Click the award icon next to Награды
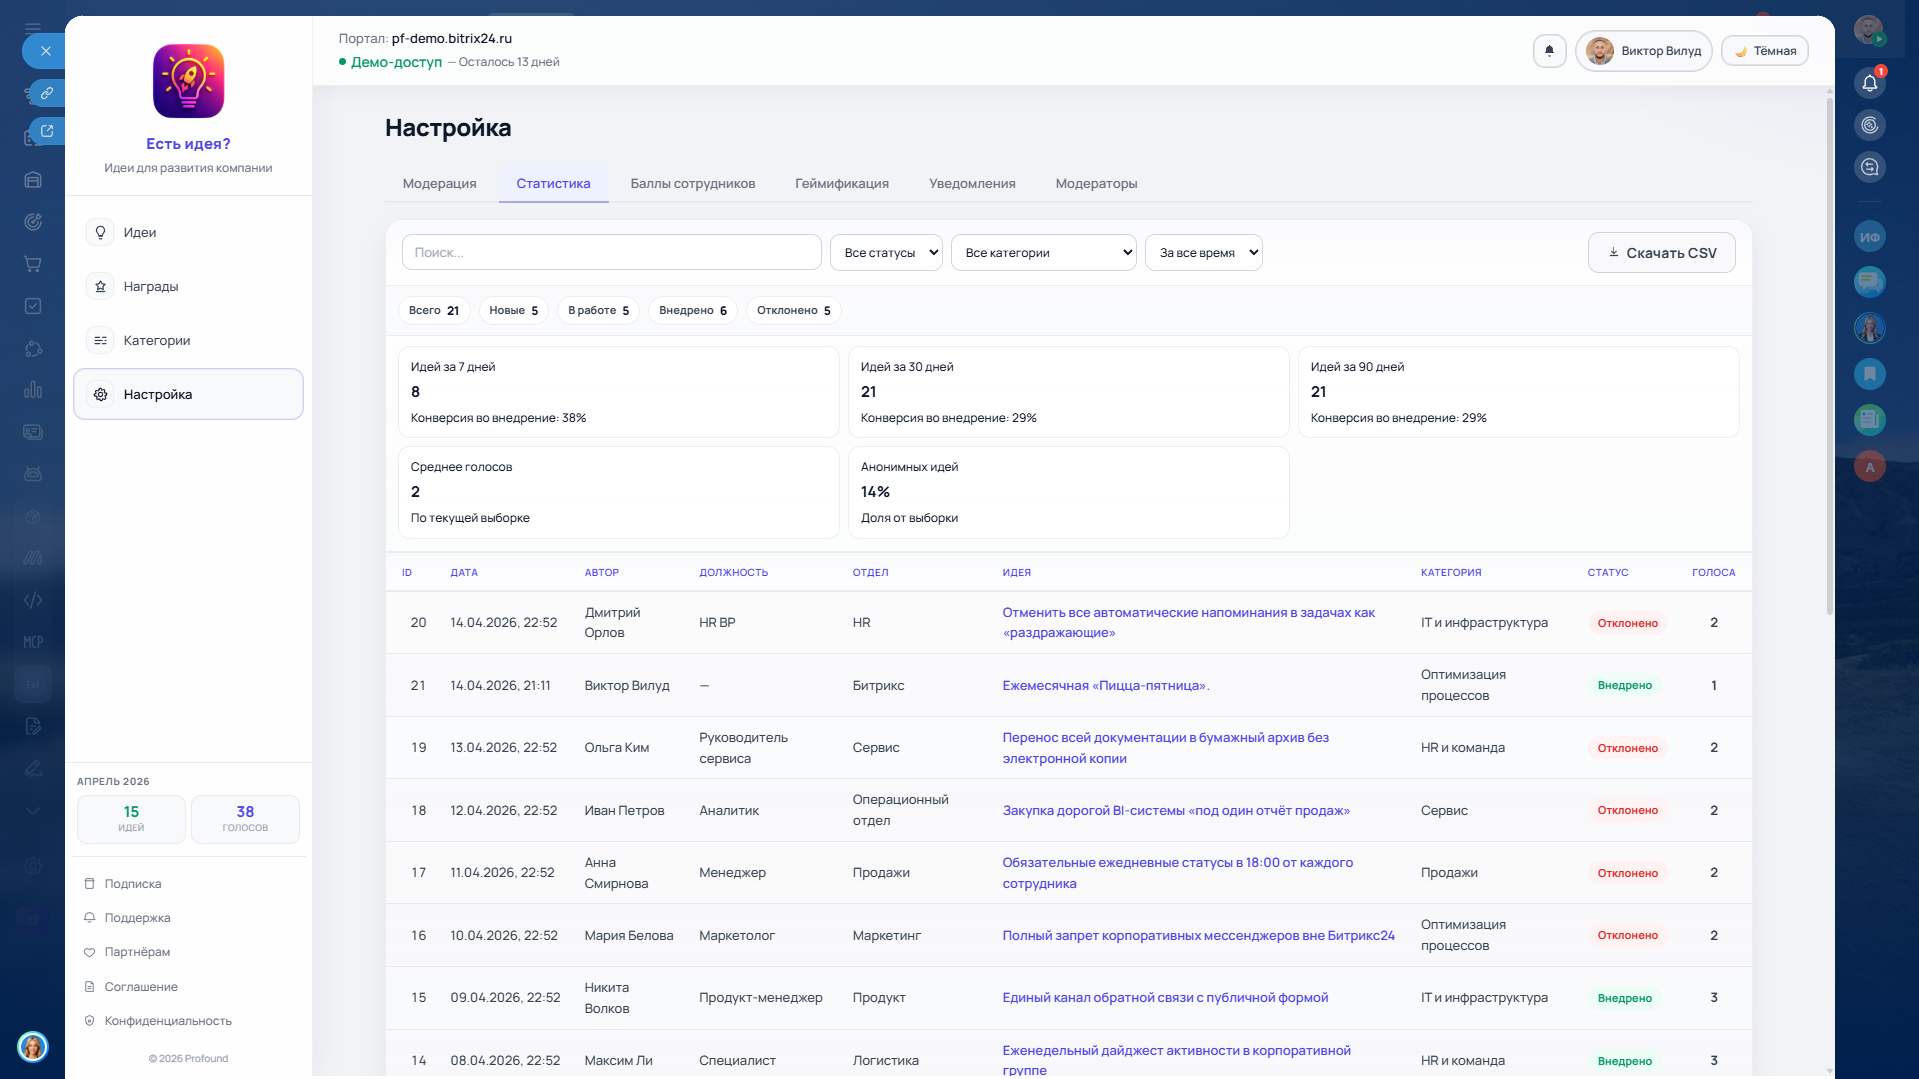This screenshot has width=1919, height=1079. tap(100, 287)
